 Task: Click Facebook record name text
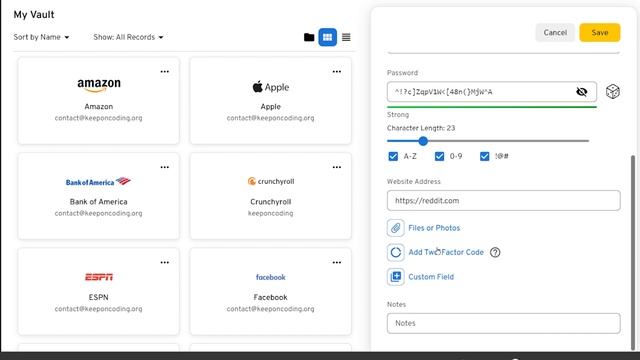tap(271, 297)
